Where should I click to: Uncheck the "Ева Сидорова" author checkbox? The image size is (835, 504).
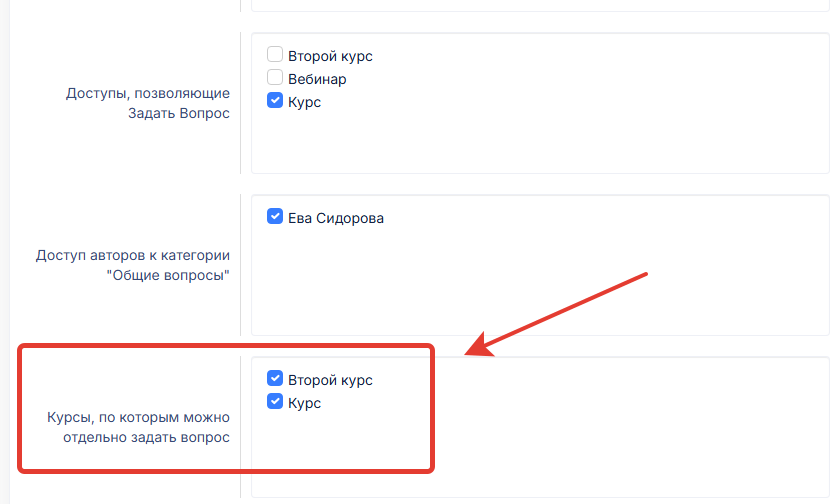(275, 217)
